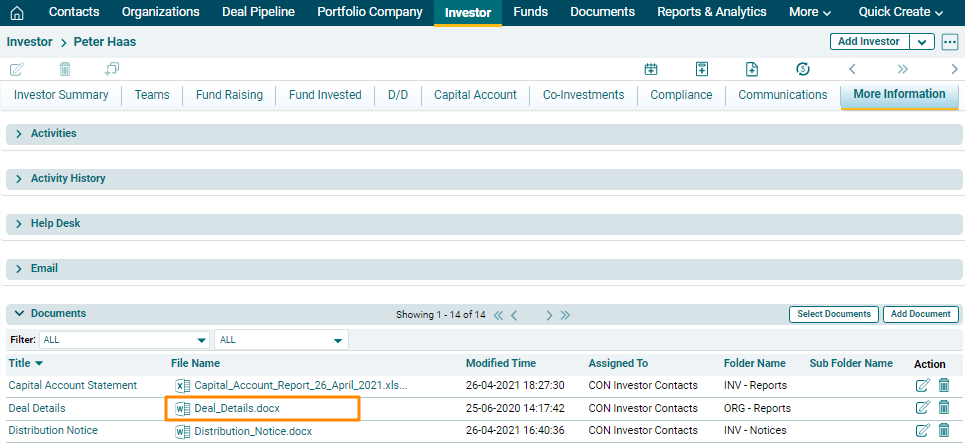This screenshot has height=445, width=965.
Task: Click the calendar event icon in toolbar
Action: (651, 69)
